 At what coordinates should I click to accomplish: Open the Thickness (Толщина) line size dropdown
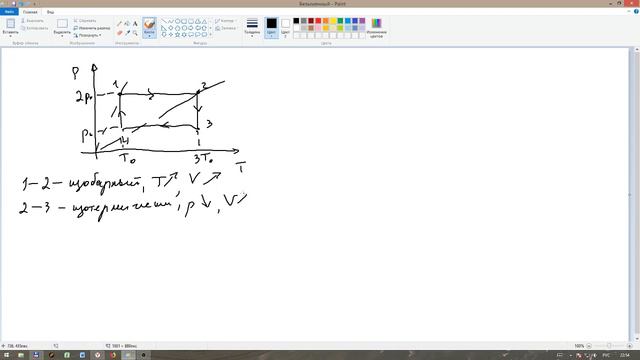click(252, 28)
